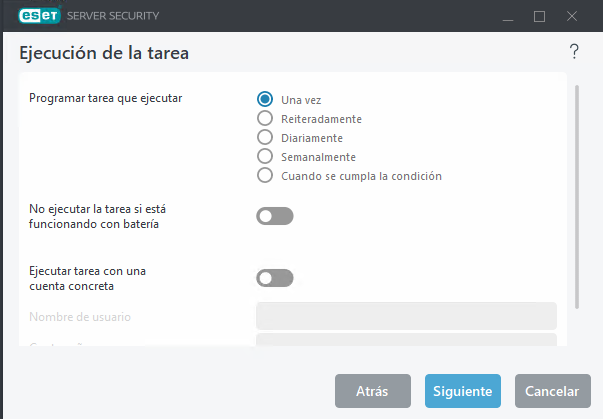Click the Cancelar button
Image resolution: width=603 pixels, height=419 pixels.
coord(553,391)
